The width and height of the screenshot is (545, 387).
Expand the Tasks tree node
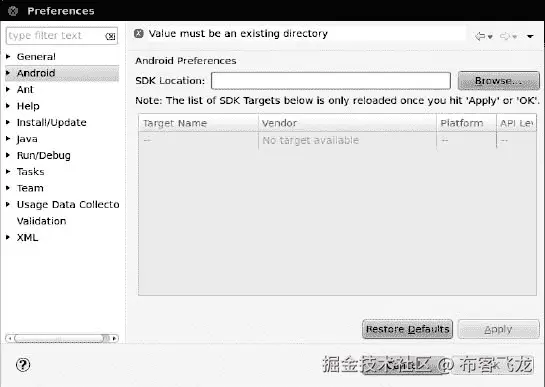(x=8, y=171)
